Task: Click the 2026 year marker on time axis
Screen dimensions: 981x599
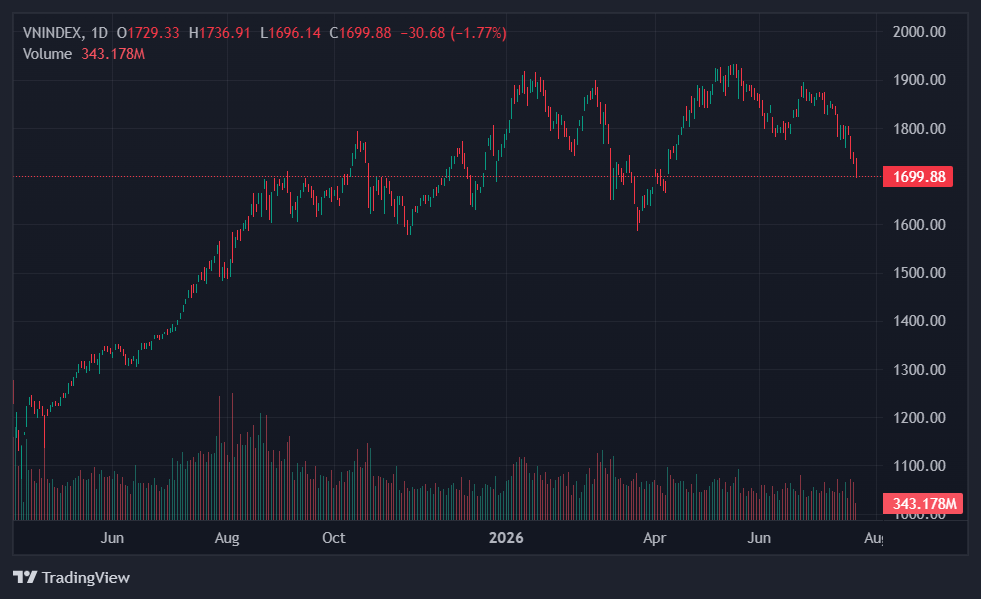Action: 506,538
